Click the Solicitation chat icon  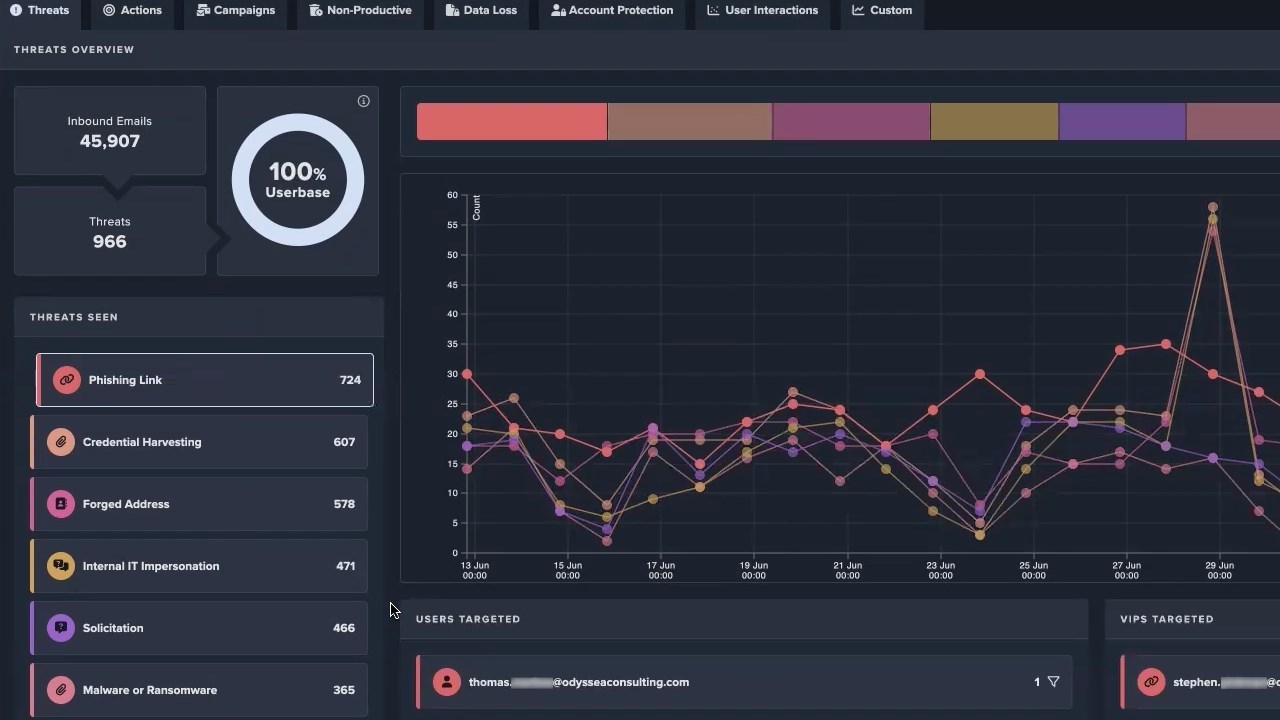[61, 628]
